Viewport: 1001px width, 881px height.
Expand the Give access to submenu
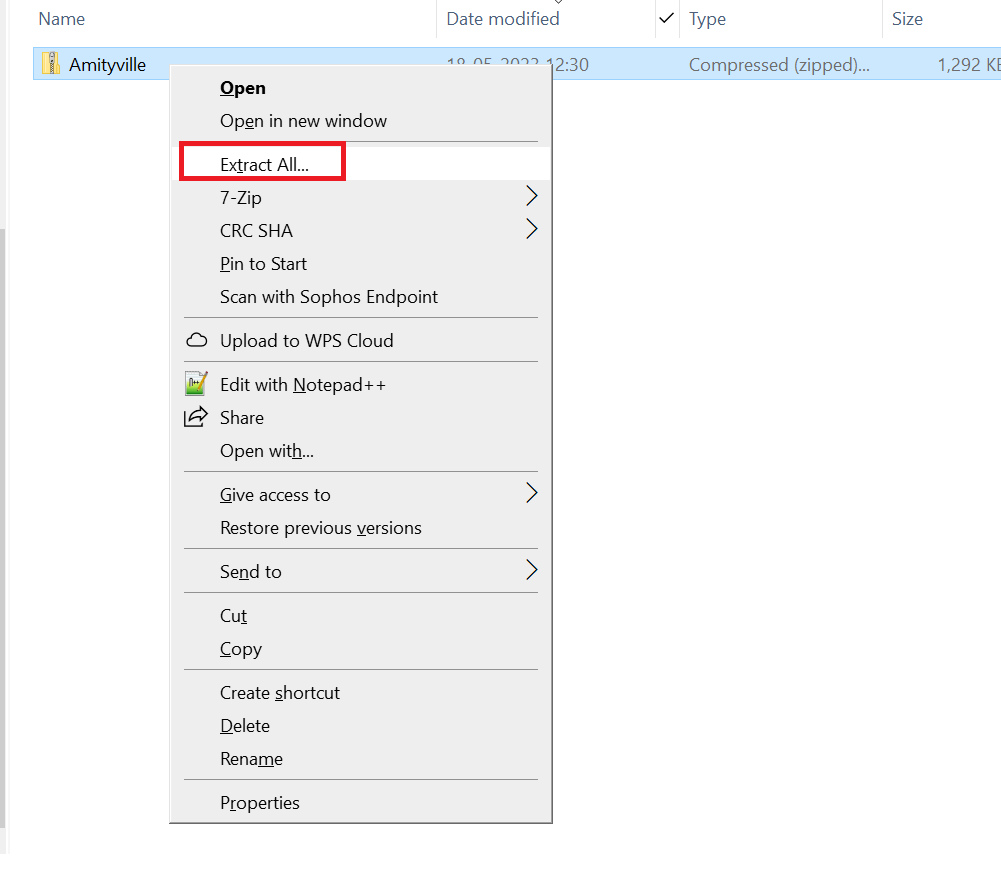click(x=531, y=494)
